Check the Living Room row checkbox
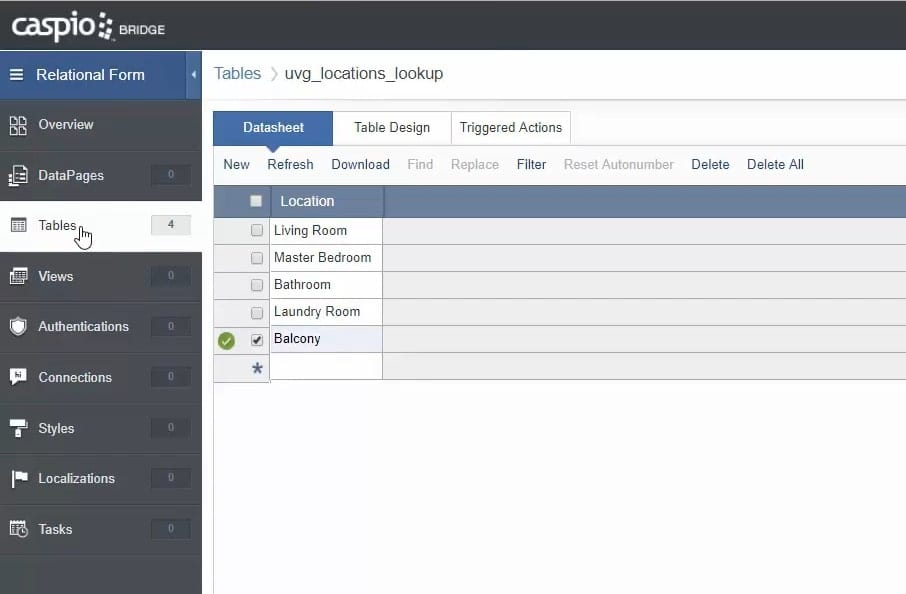Image resolution: width=906 pixels, height=594 pixels. (257, 231)
